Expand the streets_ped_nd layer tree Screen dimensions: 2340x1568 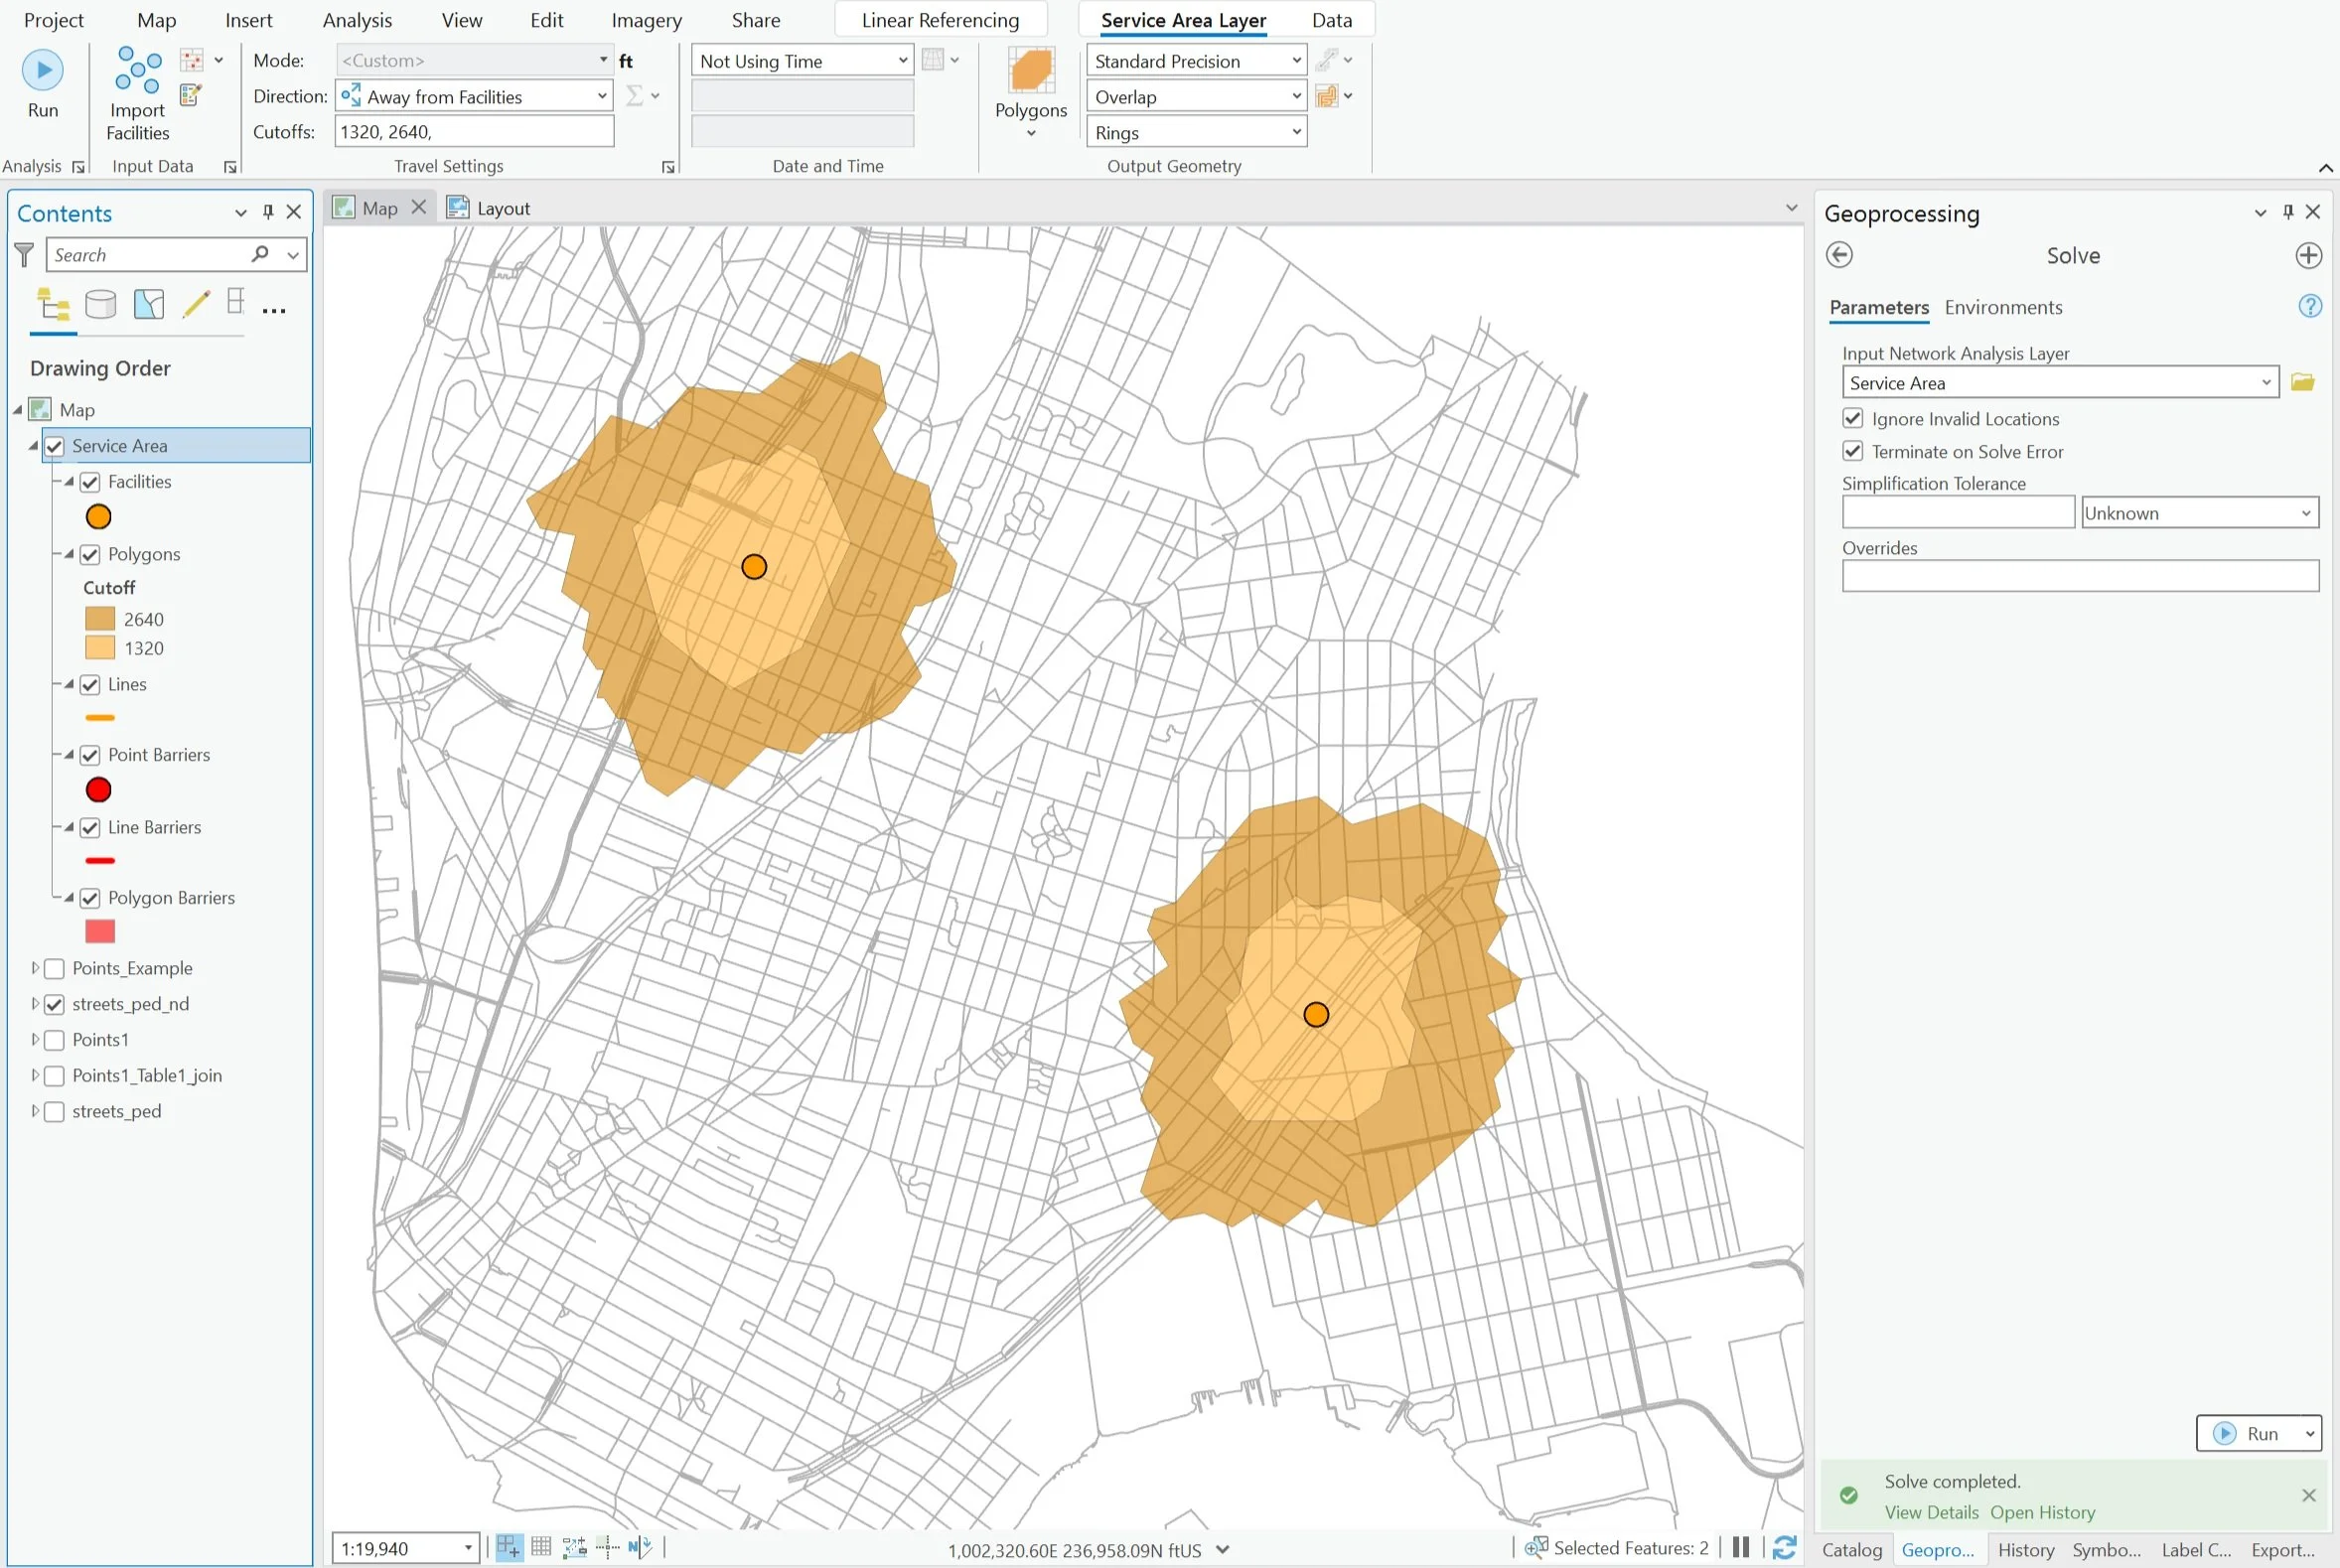click(35, 1003)
